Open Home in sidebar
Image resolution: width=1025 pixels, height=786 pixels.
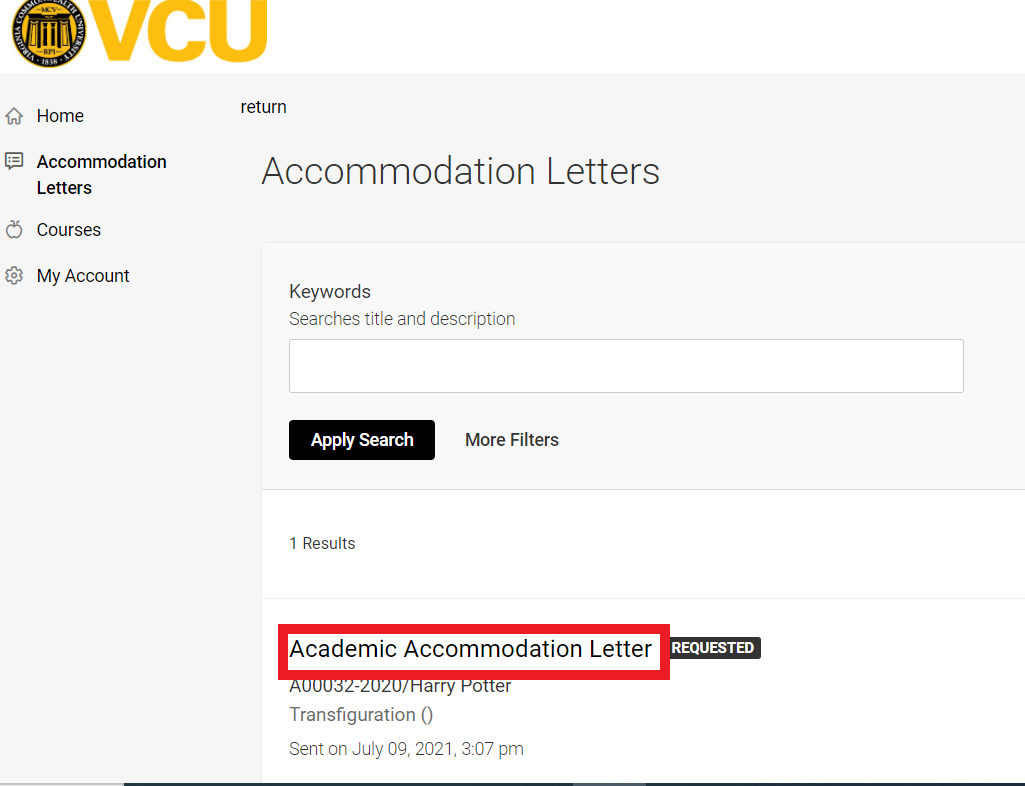coord(60,116)
